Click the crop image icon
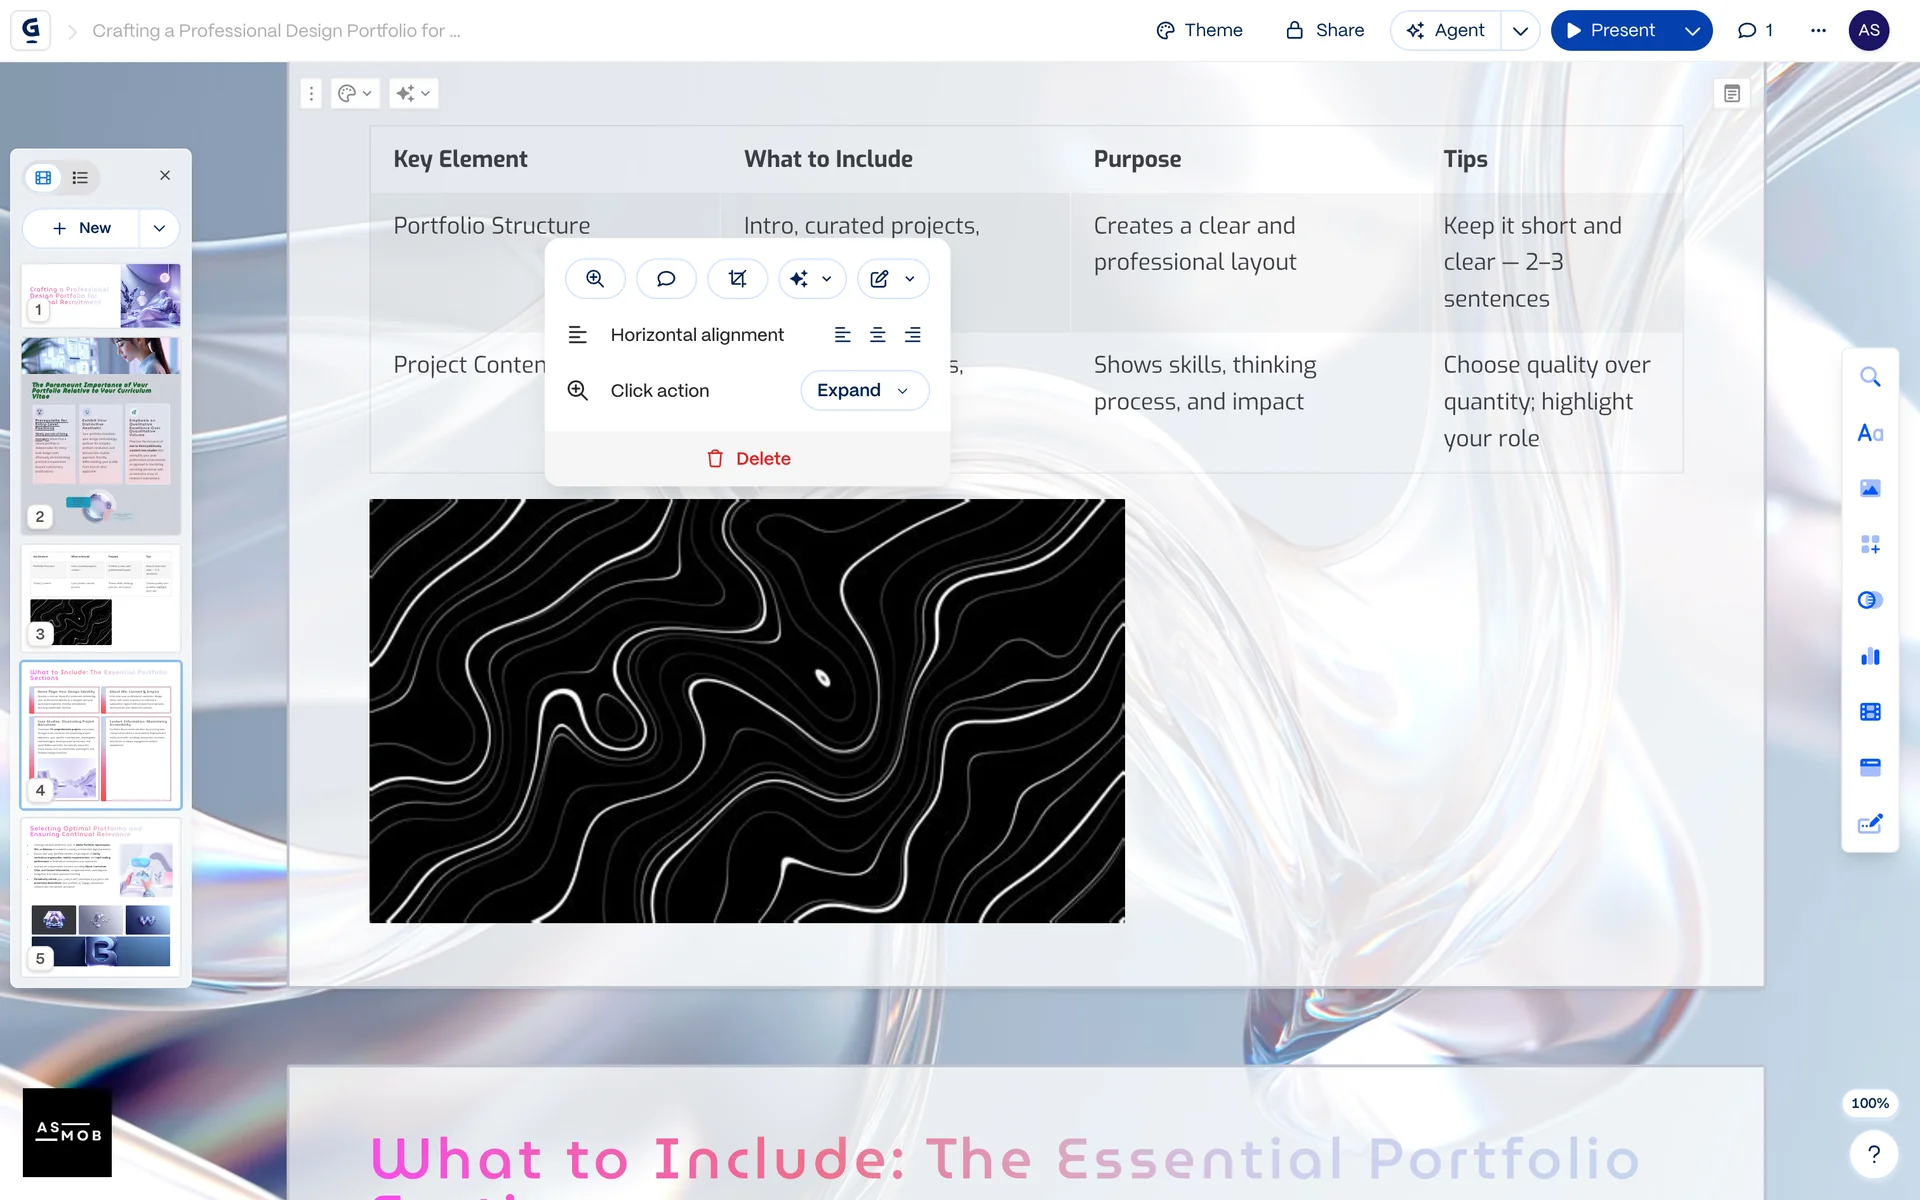Image resolution: width=1920 pixels, height=1200 pixels. point(737,279)
